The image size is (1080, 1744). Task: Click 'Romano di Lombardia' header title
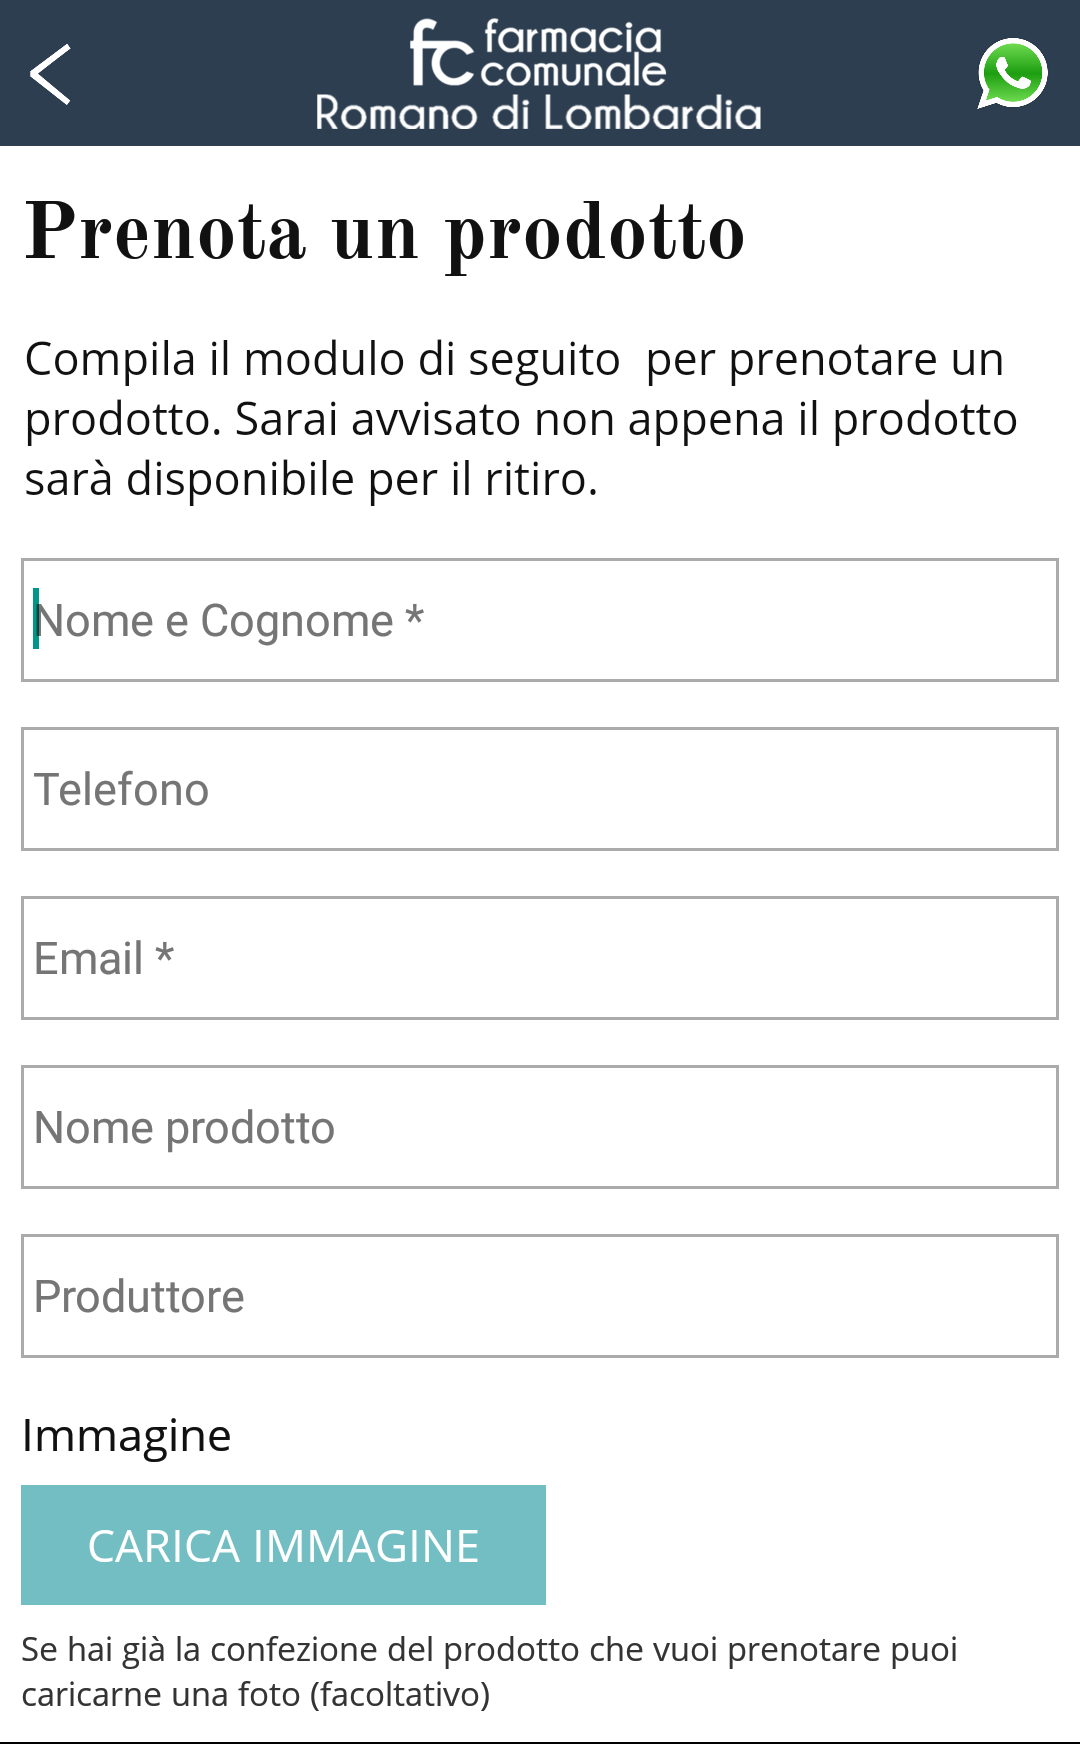coord(538,114)
